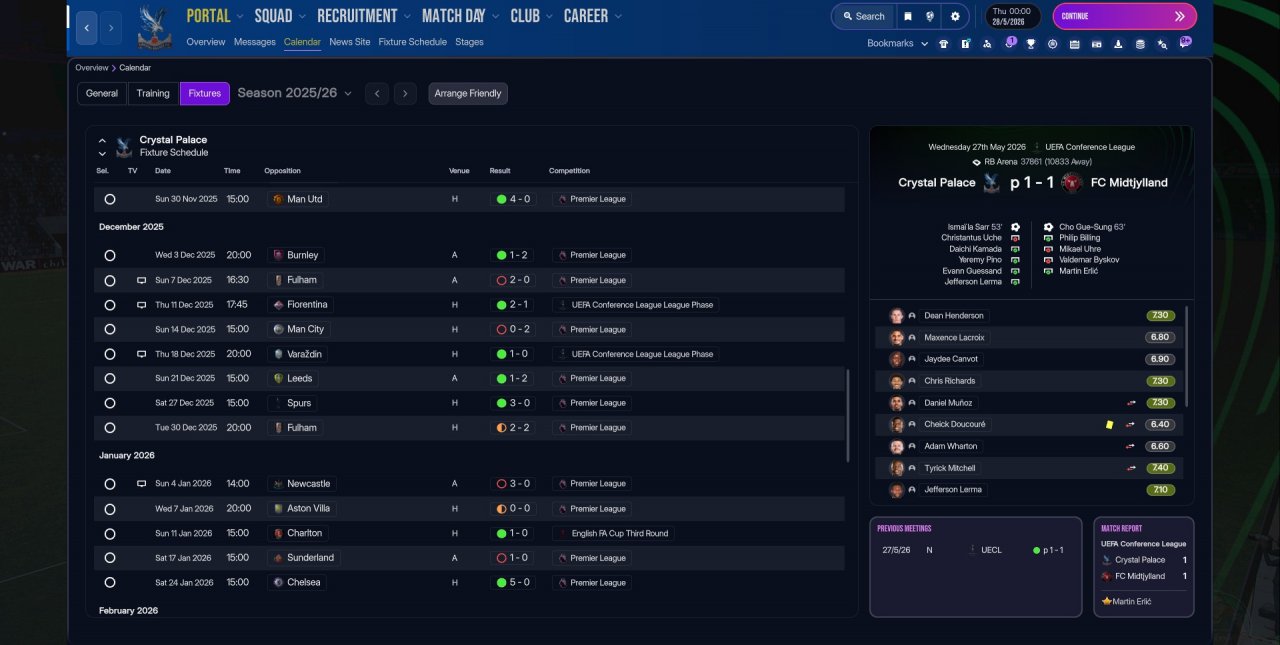Screen dimensions: 1280x645
Task: Switch to the General tab
Action: (102, 93)
